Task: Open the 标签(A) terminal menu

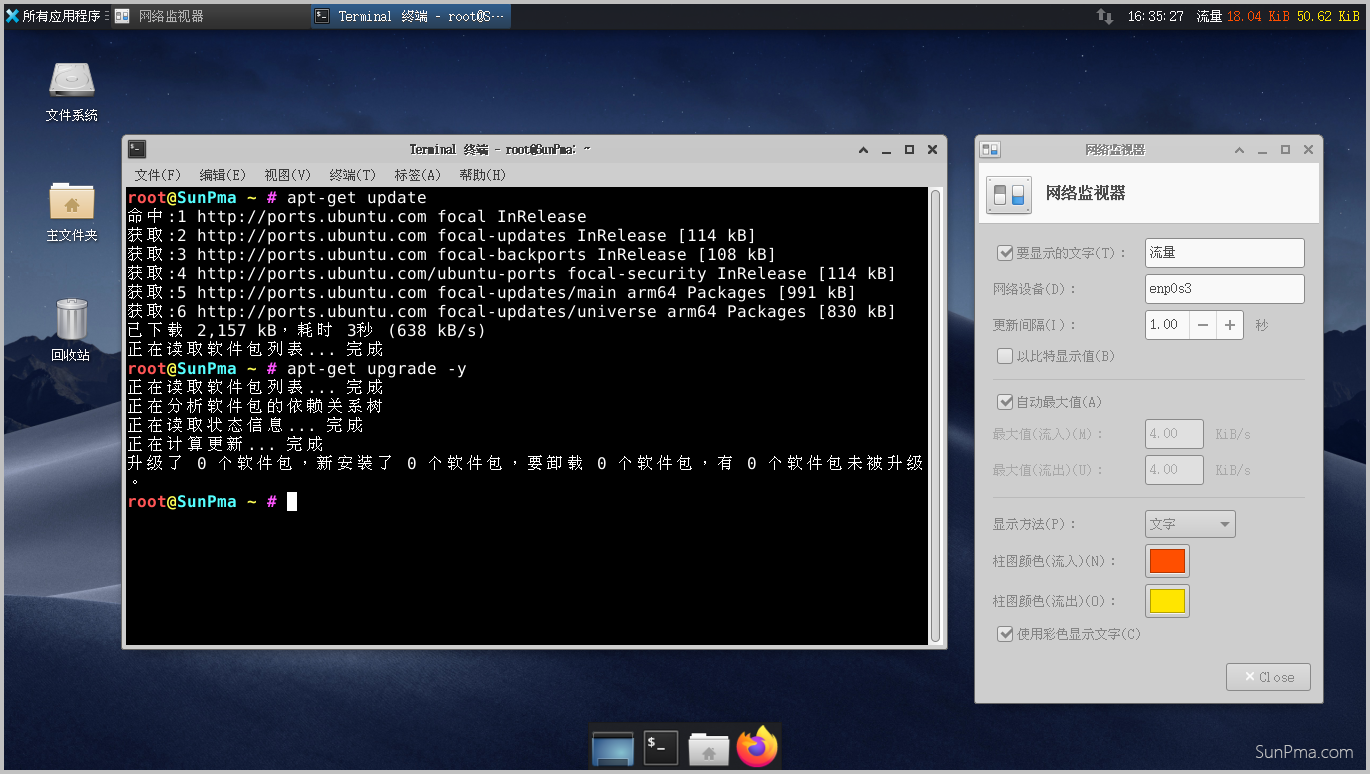Action: coord(417,175)
